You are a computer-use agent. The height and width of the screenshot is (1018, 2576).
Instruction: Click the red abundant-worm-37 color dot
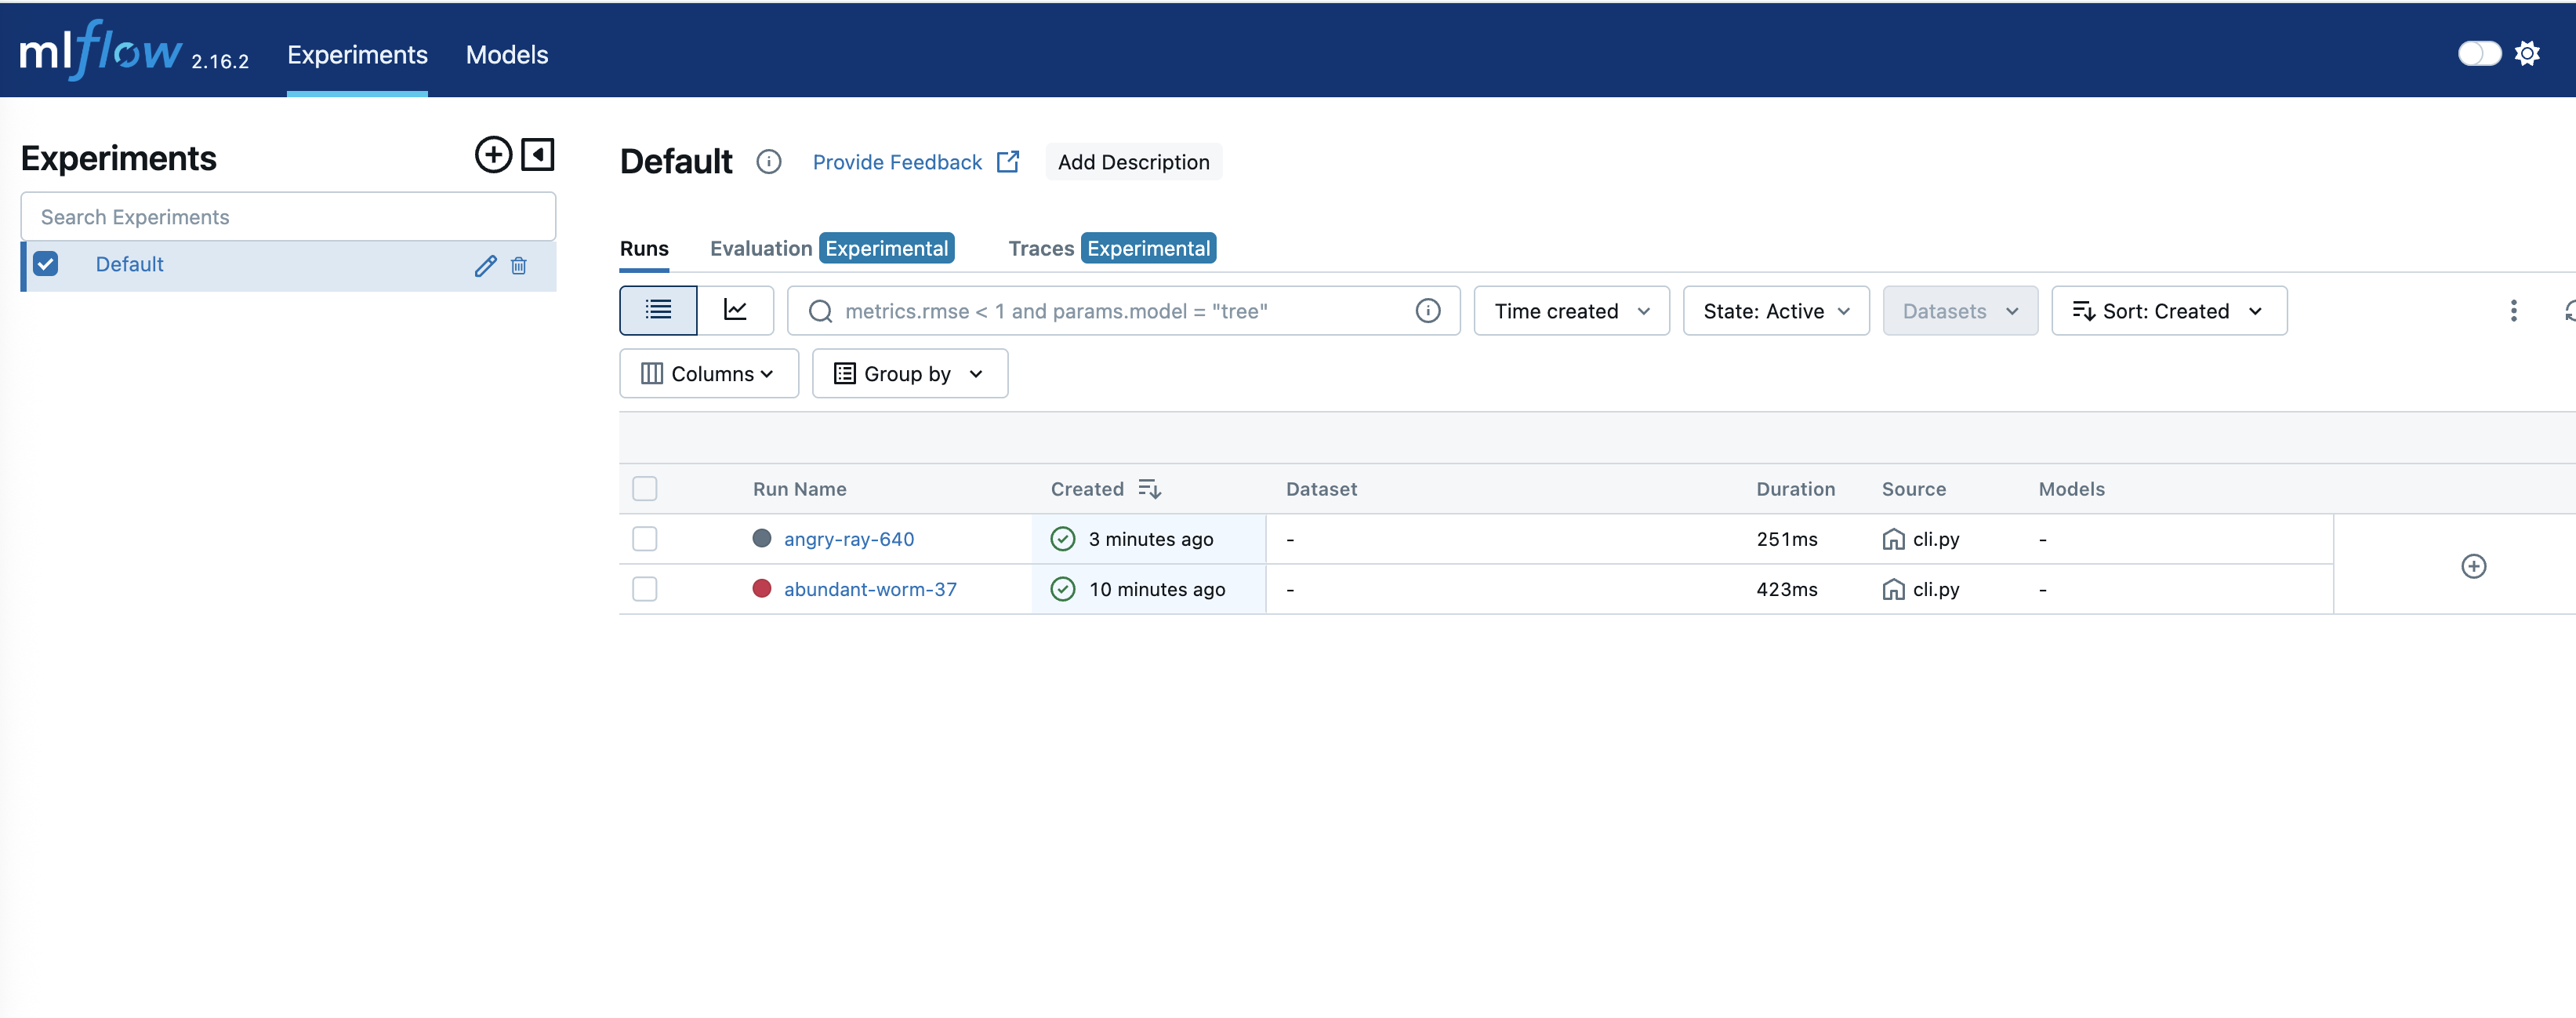coord(762,589)
